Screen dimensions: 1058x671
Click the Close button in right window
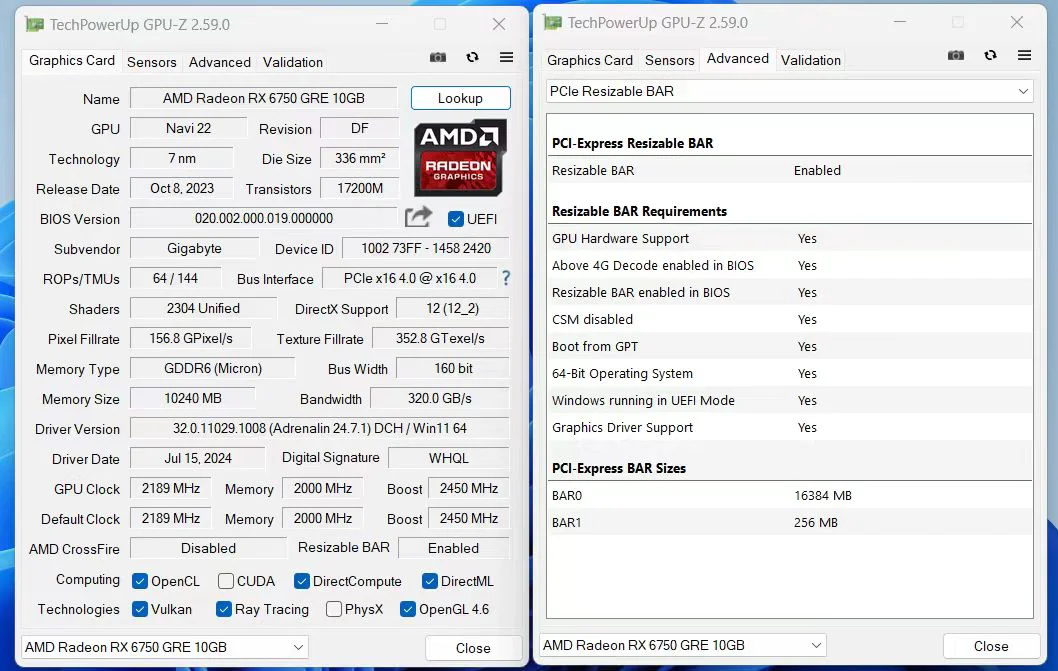coord(991,646)
